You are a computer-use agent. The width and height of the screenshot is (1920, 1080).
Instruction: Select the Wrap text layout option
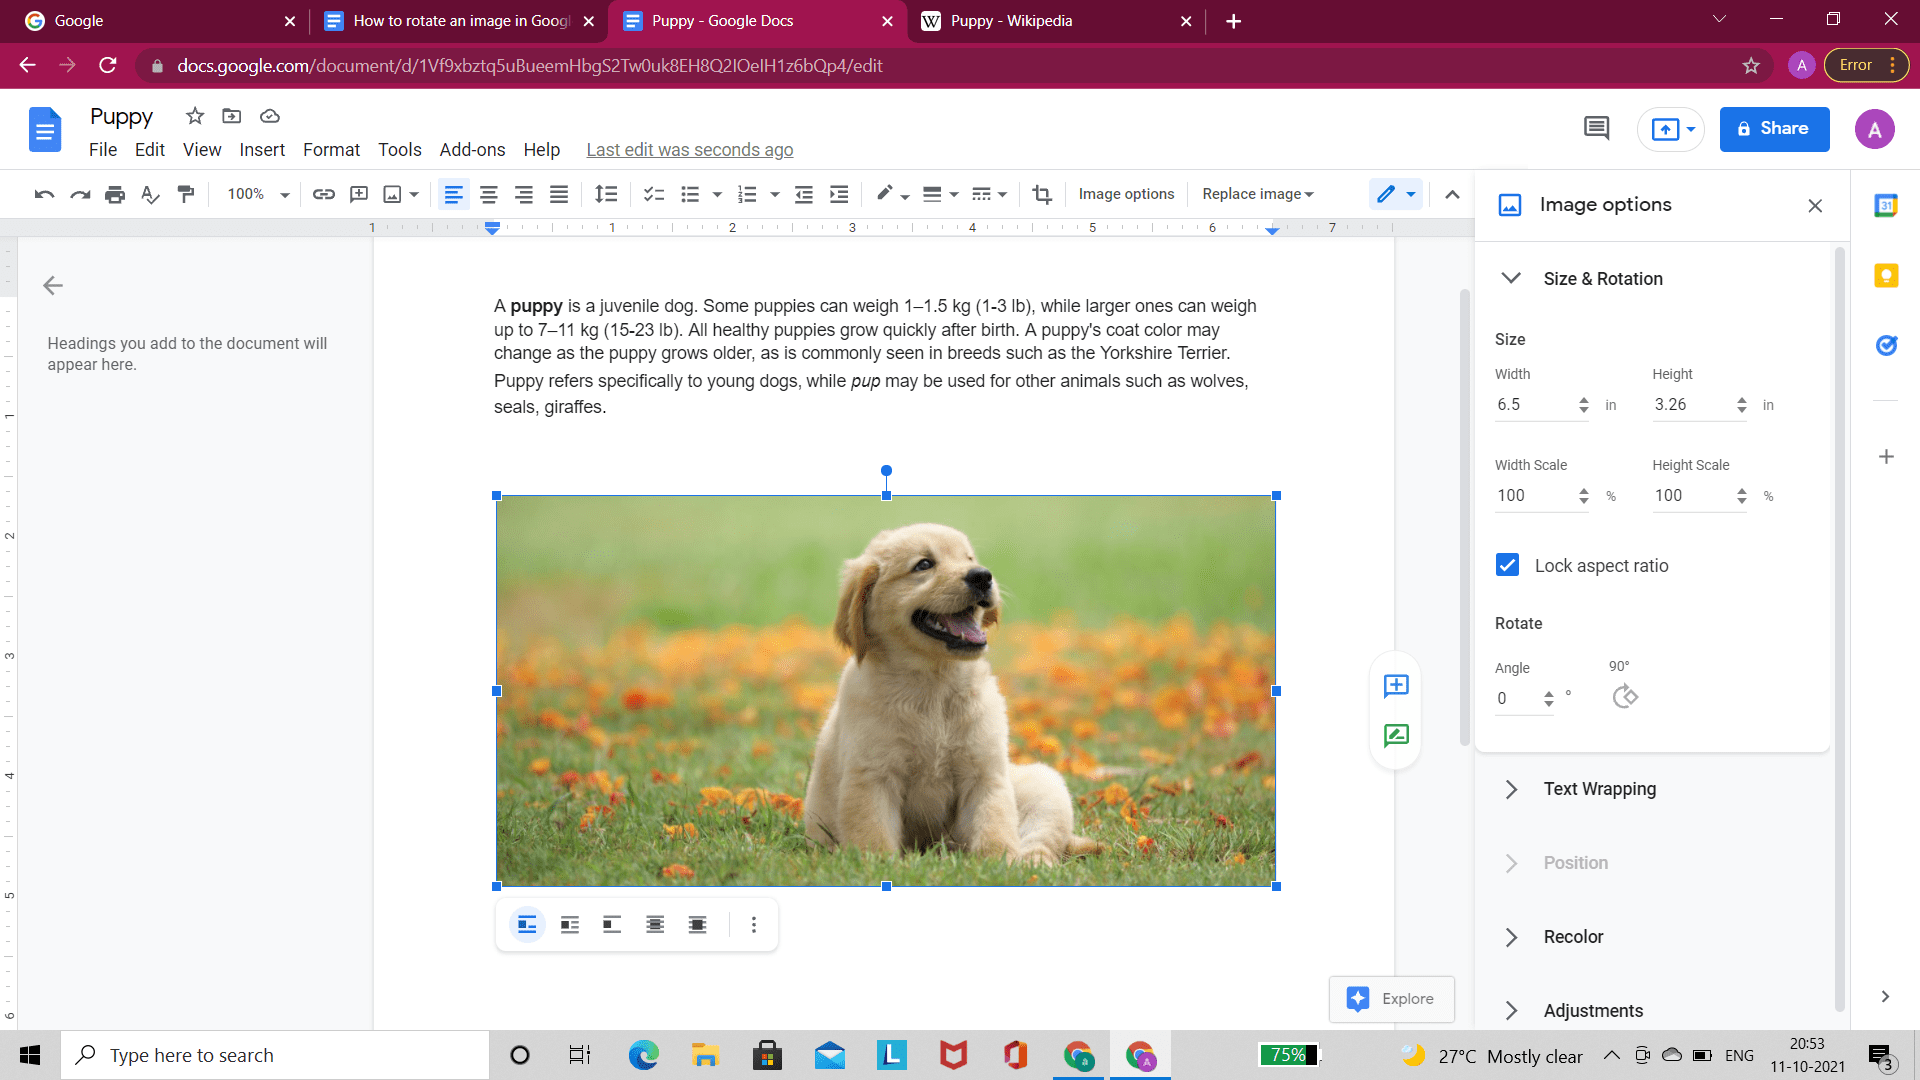tap(569, 925)
